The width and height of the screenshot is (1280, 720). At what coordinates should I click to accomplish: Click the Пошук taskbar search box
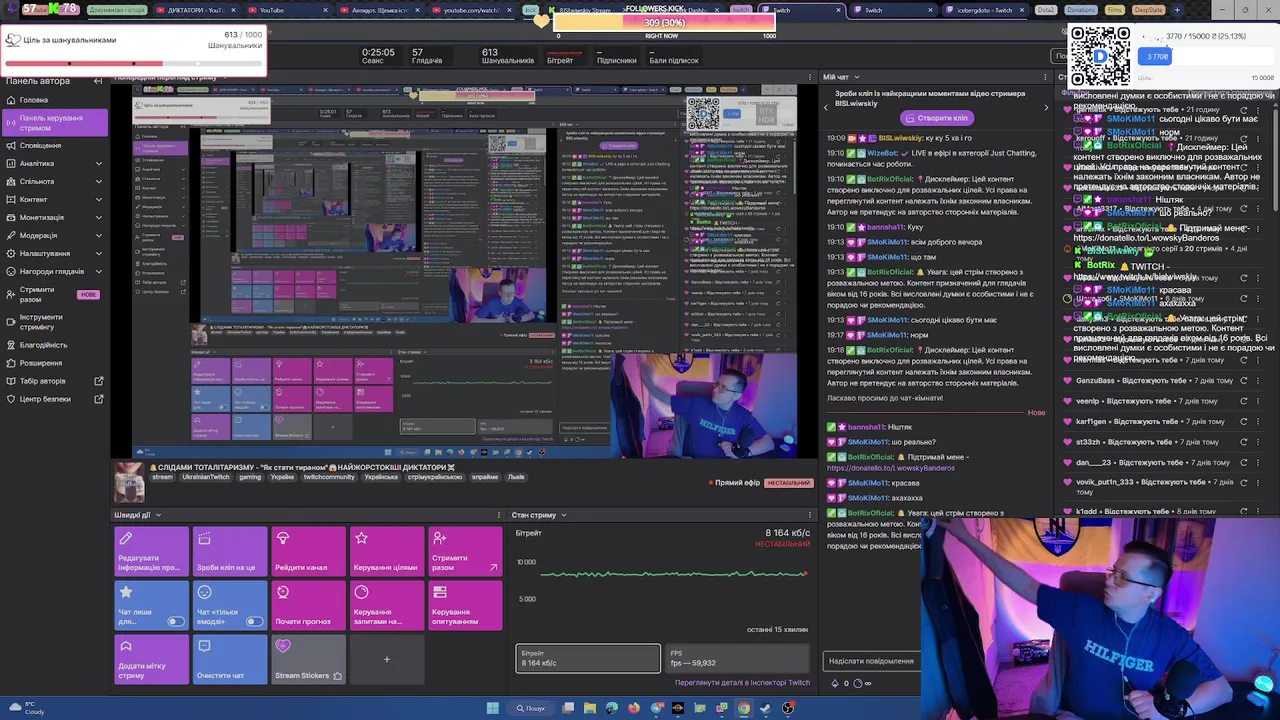point(530,708)
